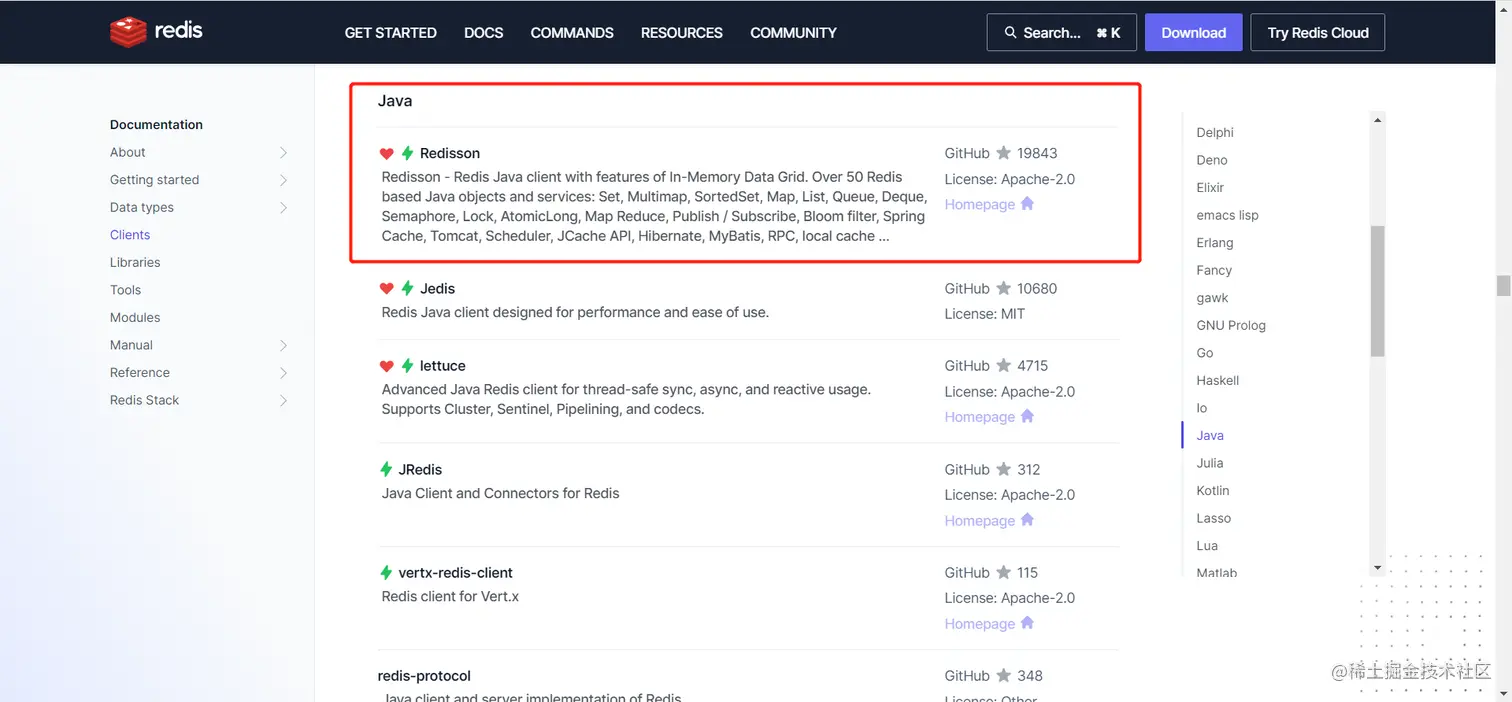Select Delphi in the language list
The width and height of the screenshot is (1512, 702).
(x=1215, y=133)
